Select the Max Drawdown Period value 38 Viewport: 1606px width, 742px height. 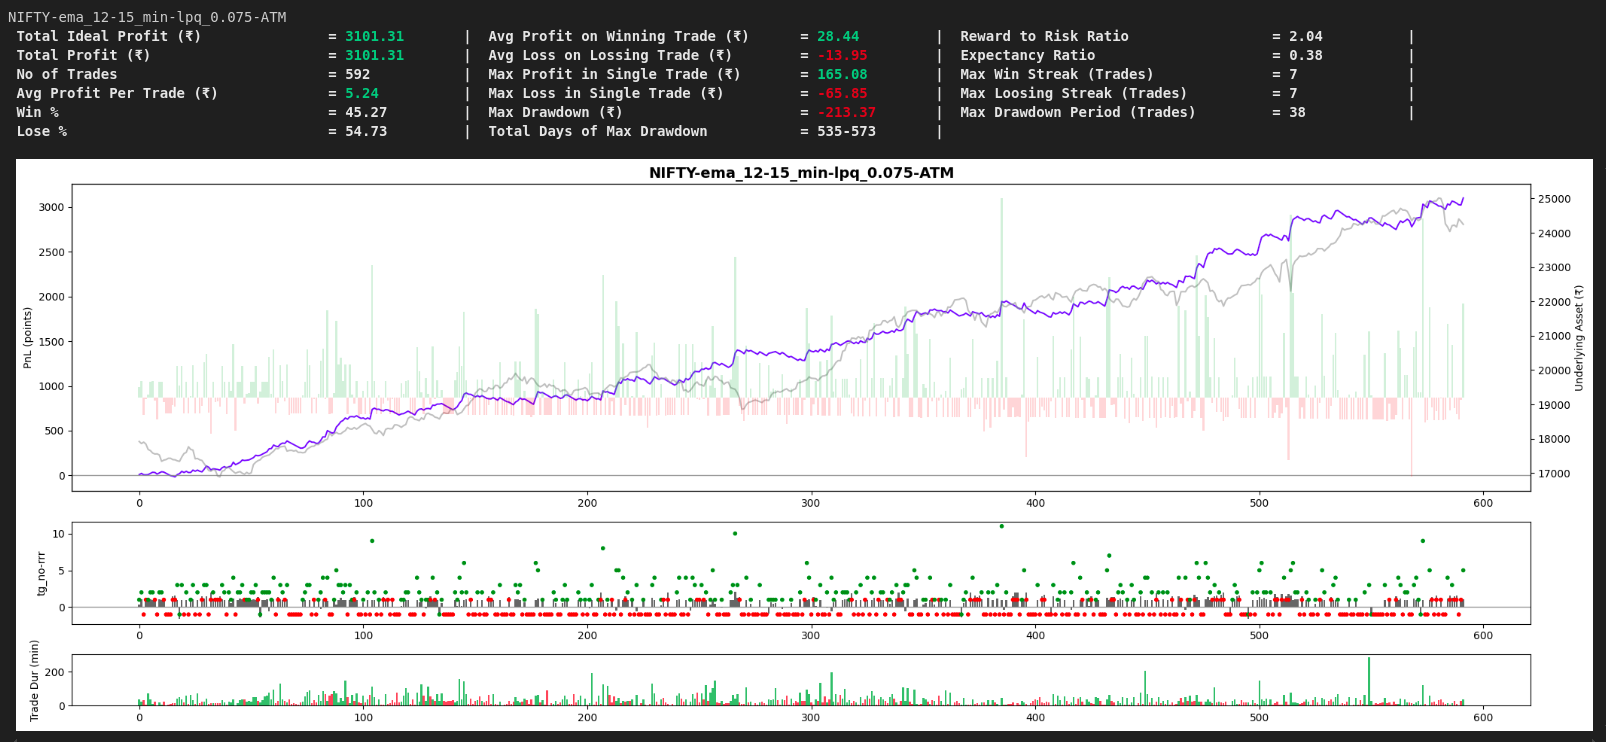coord(1297,112)
